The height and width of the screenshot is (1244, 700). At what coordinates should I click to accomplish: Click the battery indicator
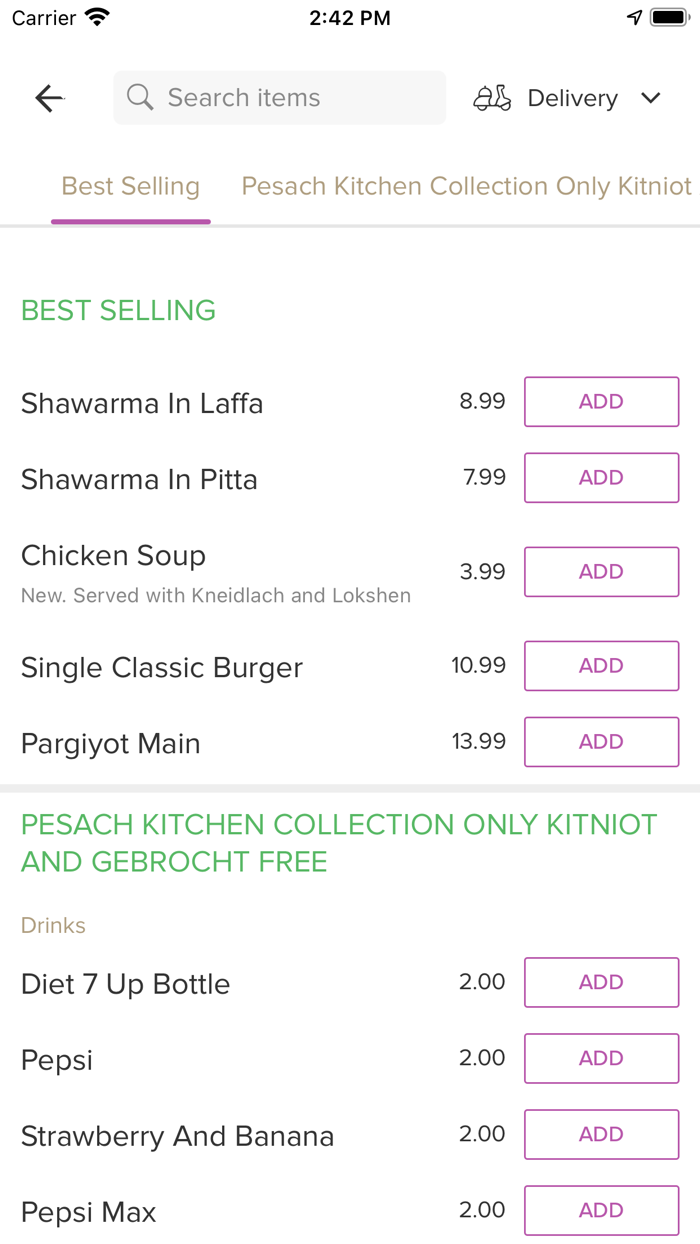click(x=670, y=16)
